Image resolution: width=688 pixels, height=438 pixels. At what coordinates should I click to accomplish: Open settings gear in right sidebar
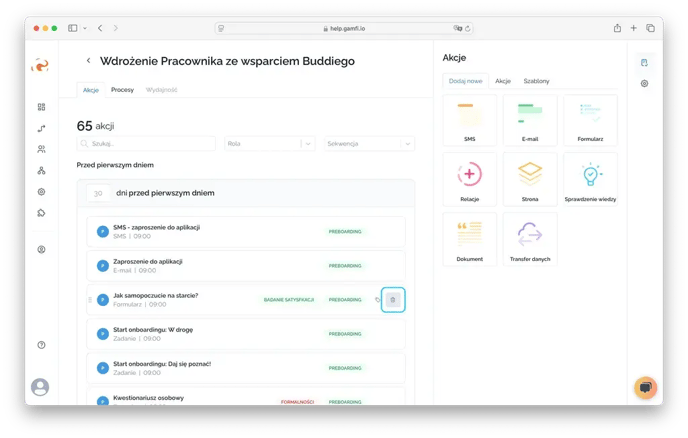(645, 84)
